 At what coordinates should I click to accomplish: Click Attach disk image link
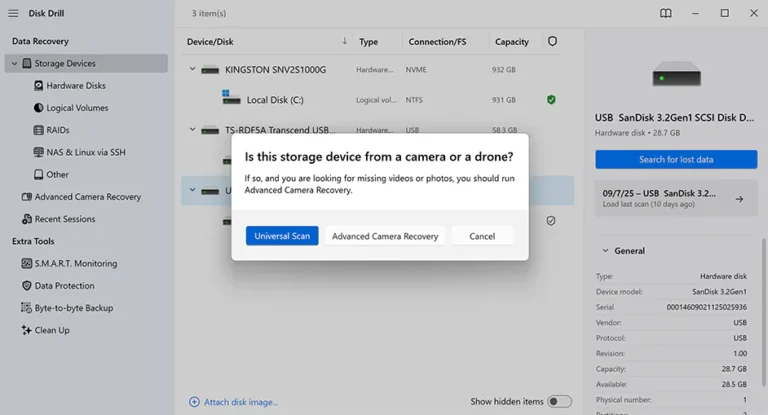tap(241, 402)
